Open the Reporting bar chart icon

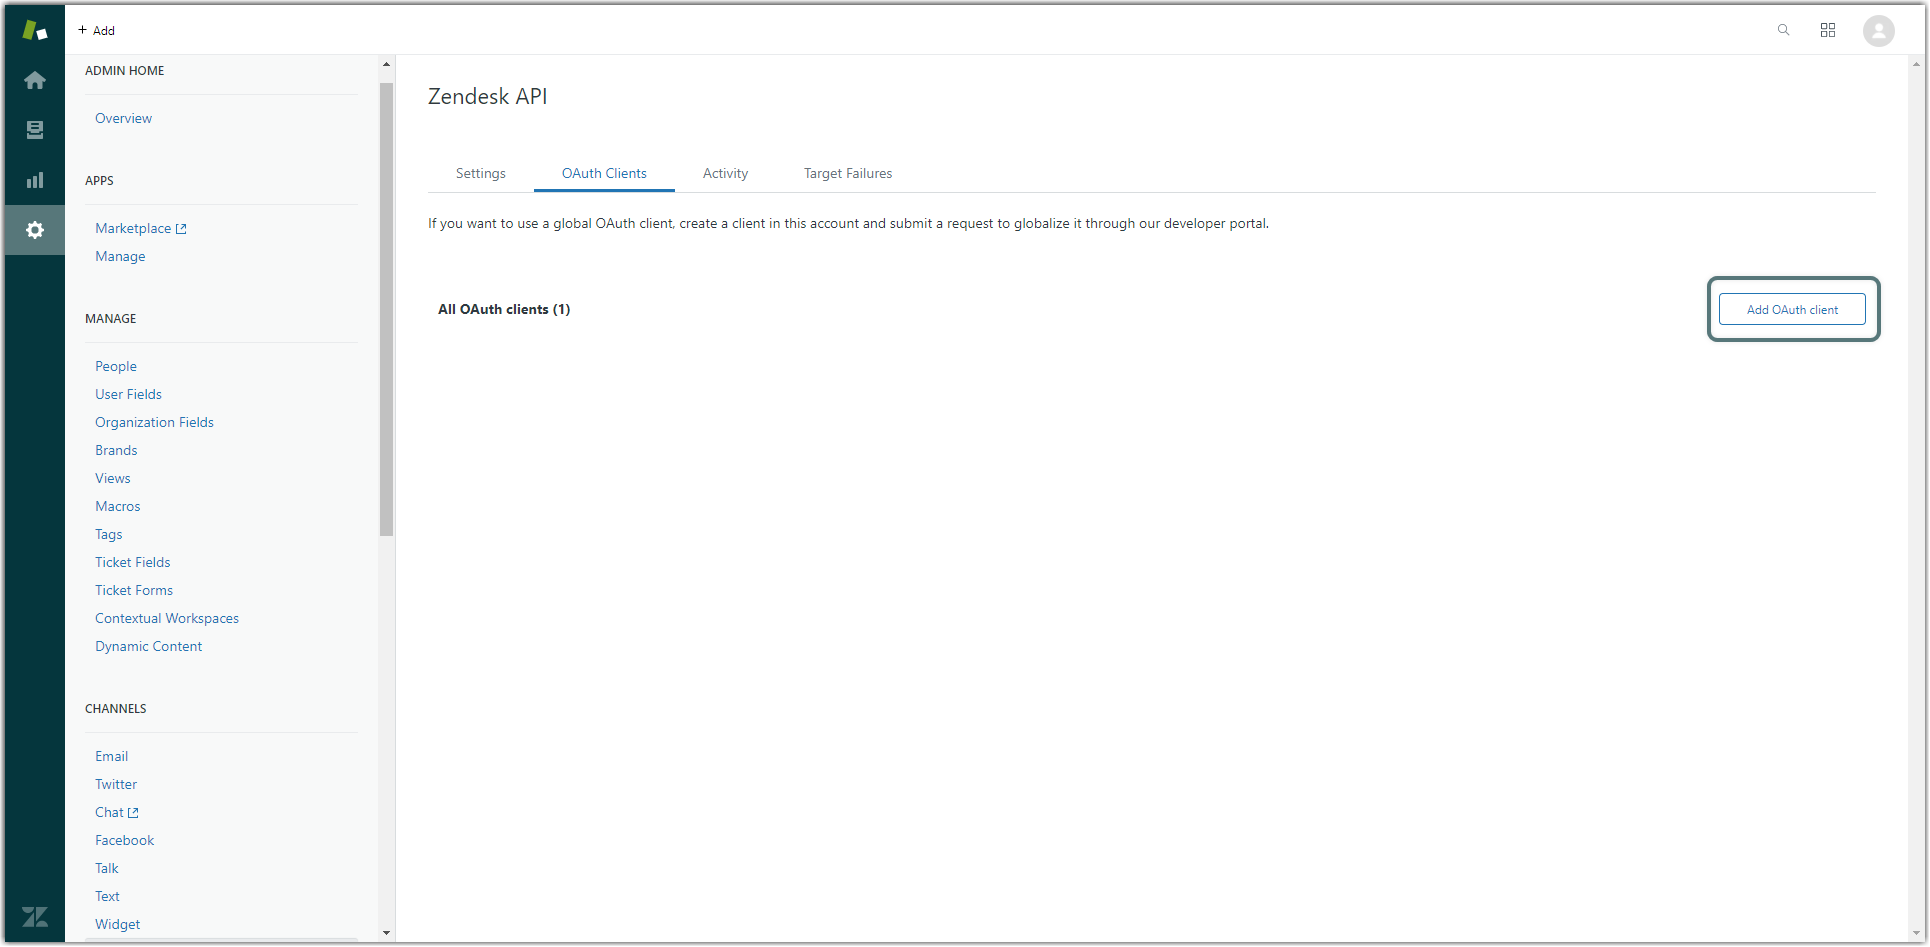point(35,180)
